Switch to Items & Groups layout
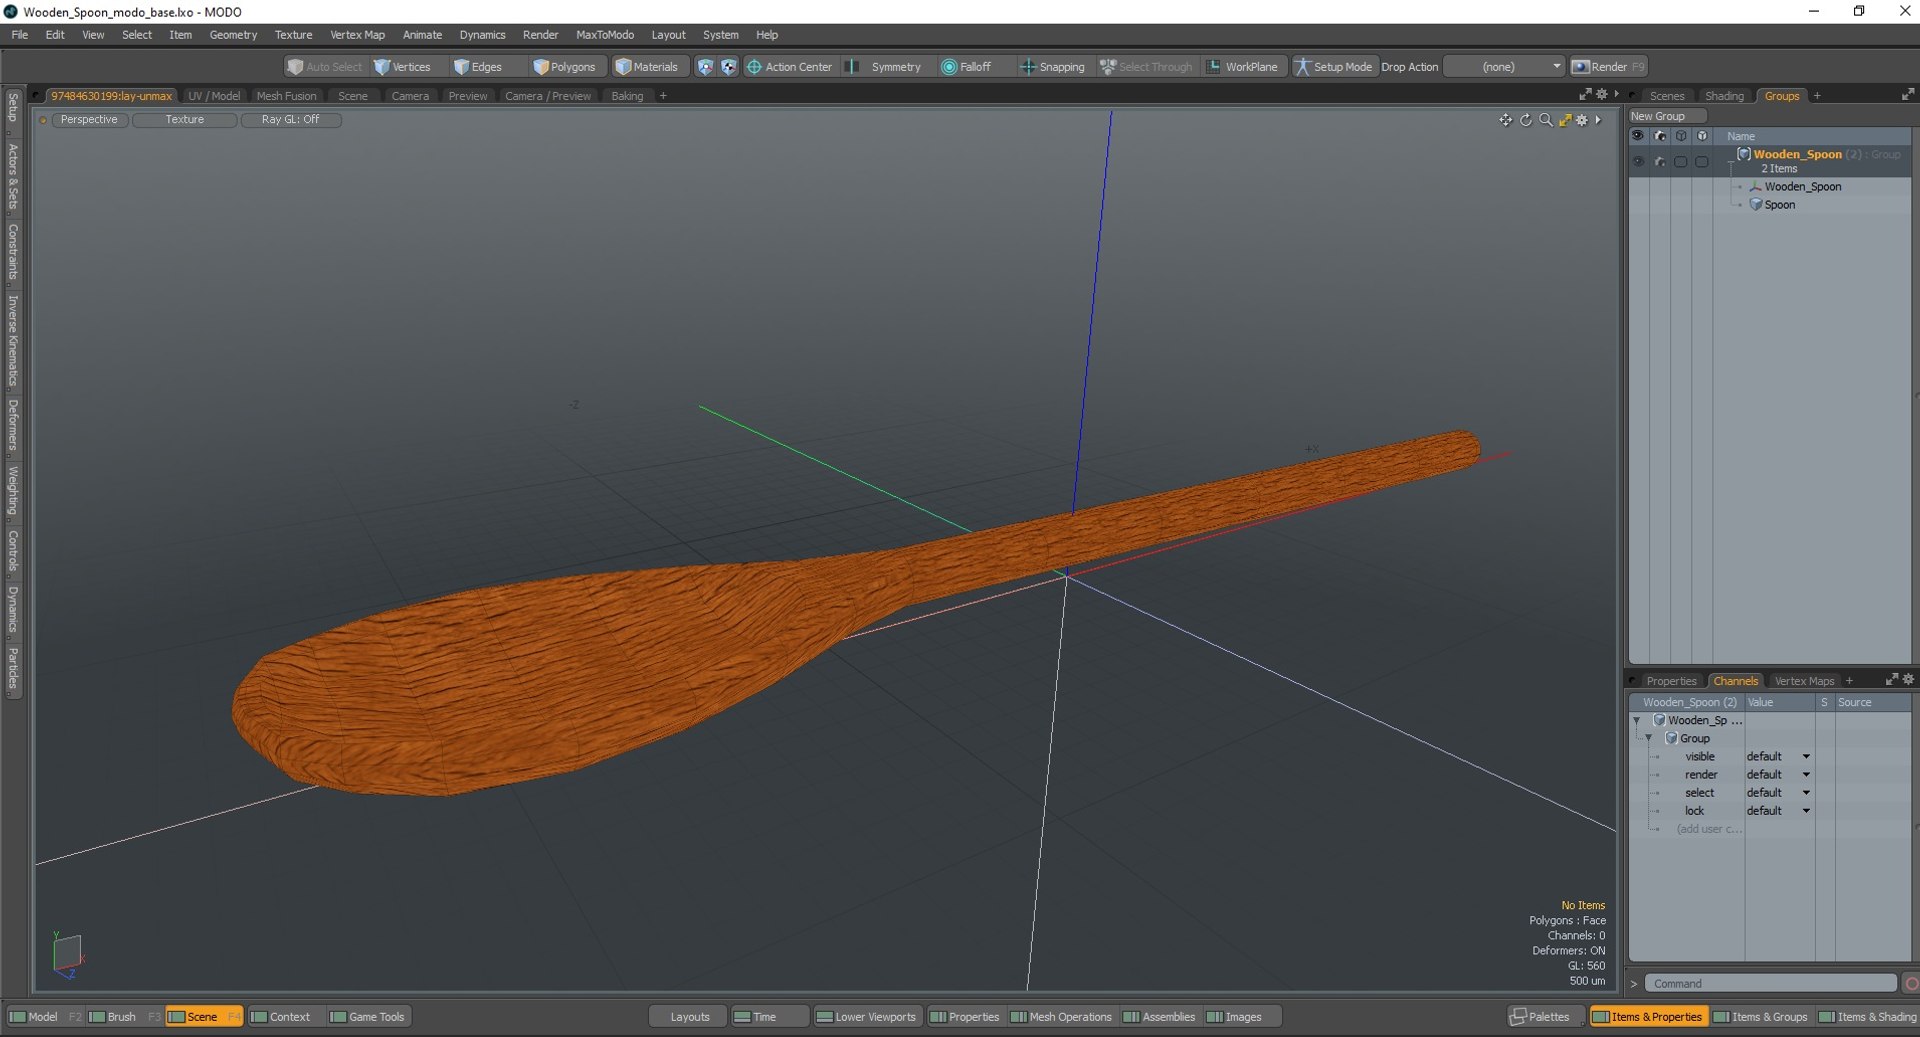 1761,1017
